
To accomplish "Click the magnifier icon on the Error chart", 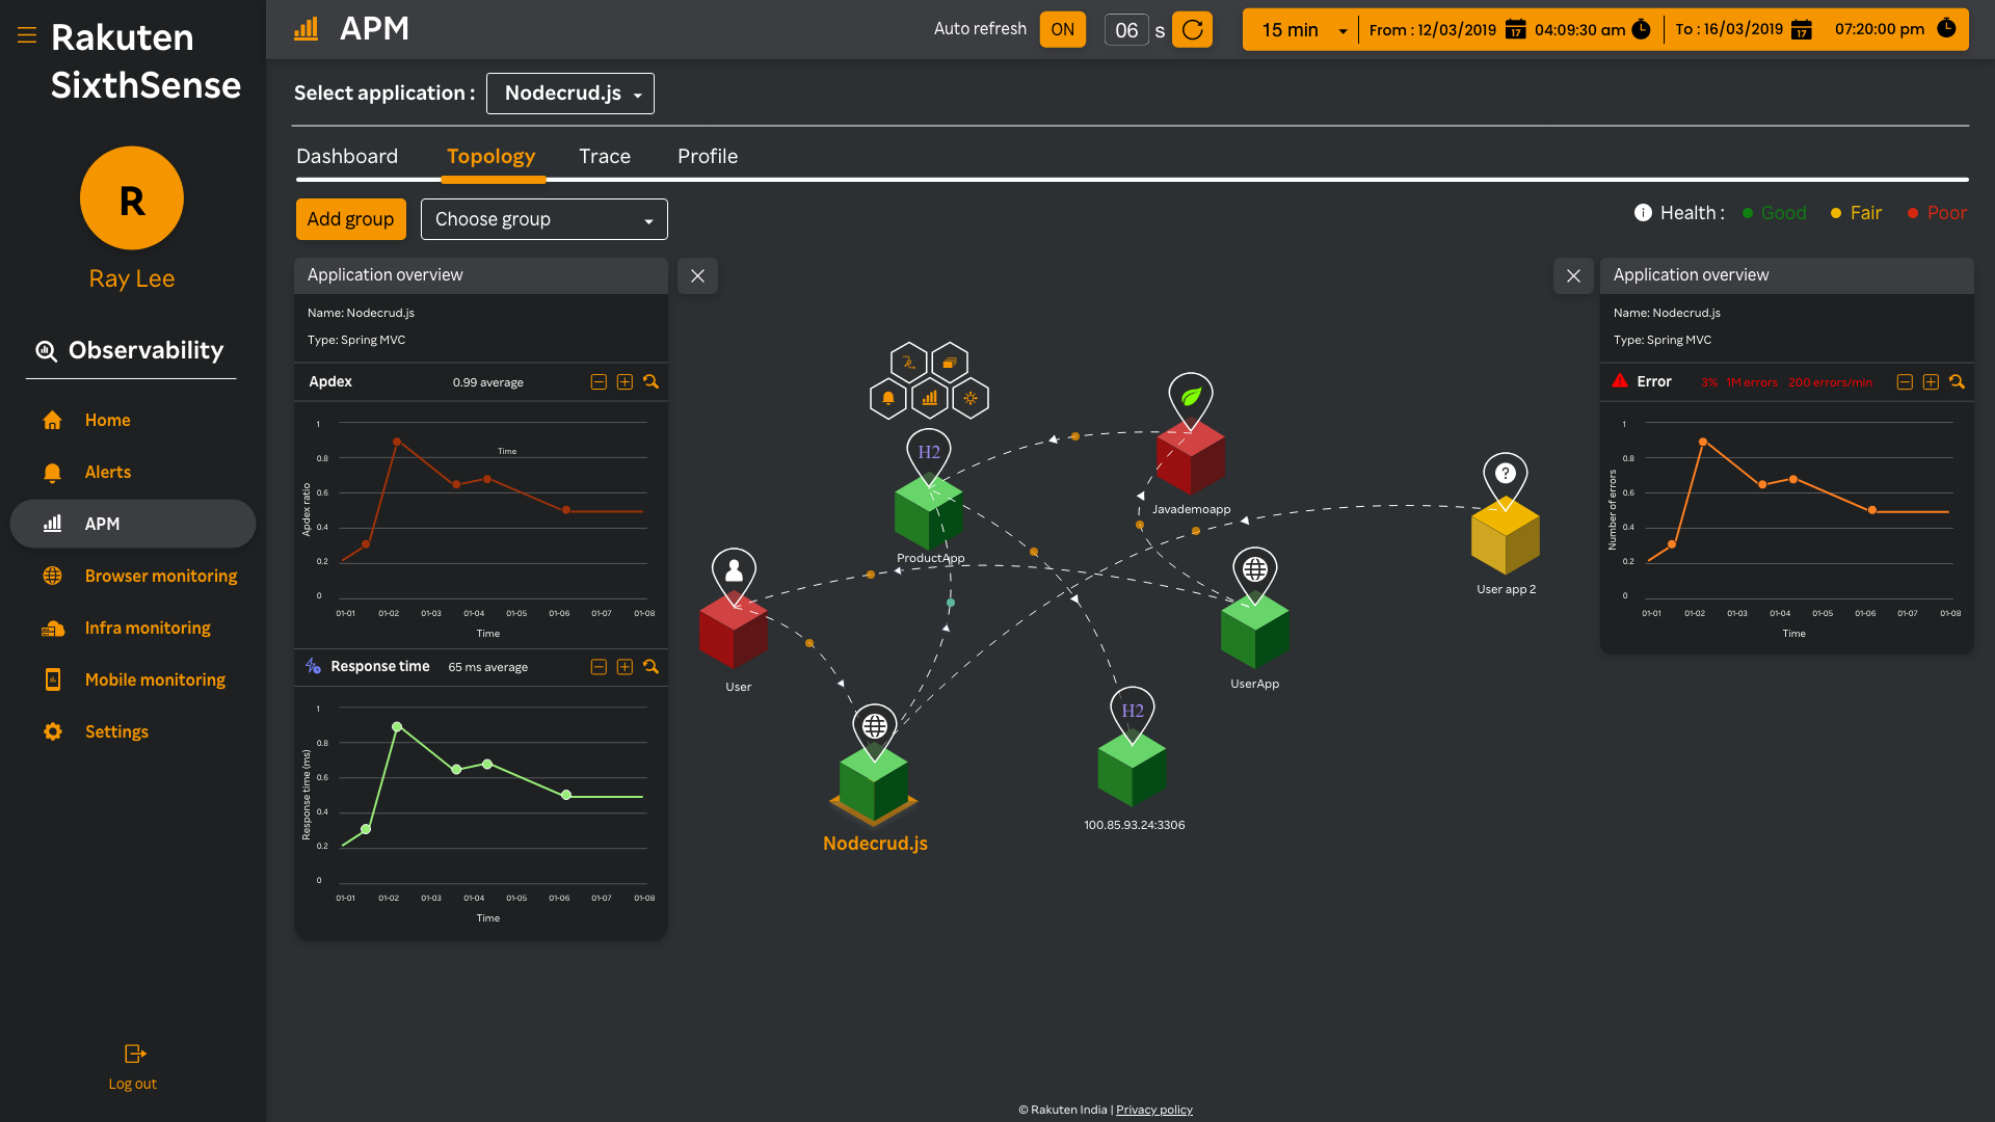I will (1958, 381).
